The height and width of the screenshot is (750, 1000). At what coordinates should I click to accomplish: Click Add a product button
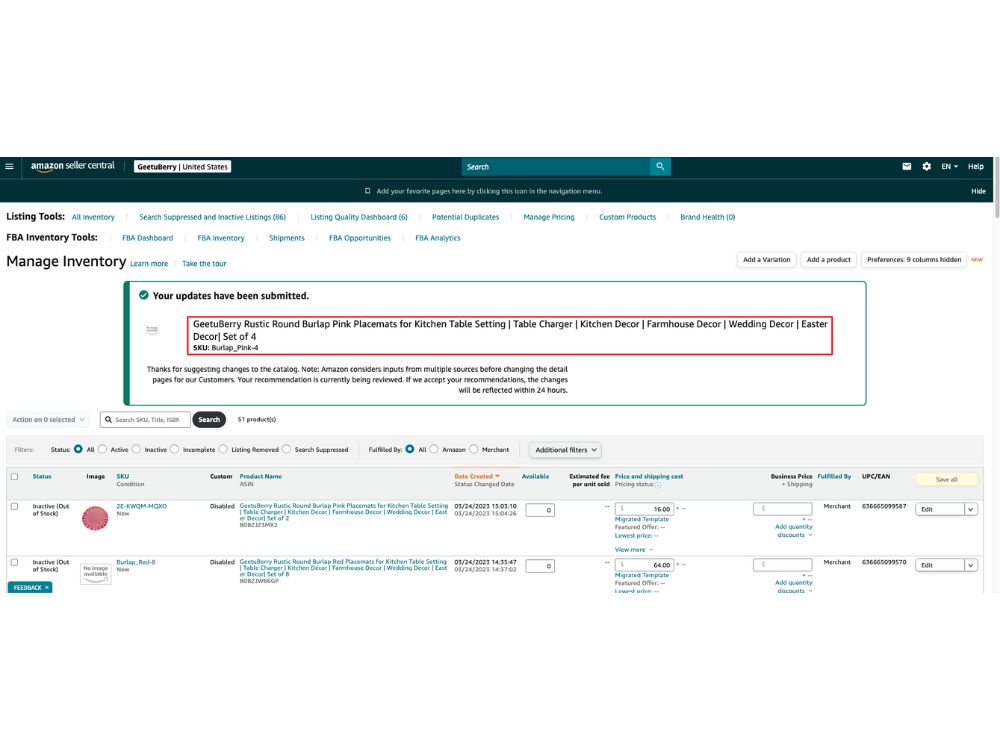(828, 260)
